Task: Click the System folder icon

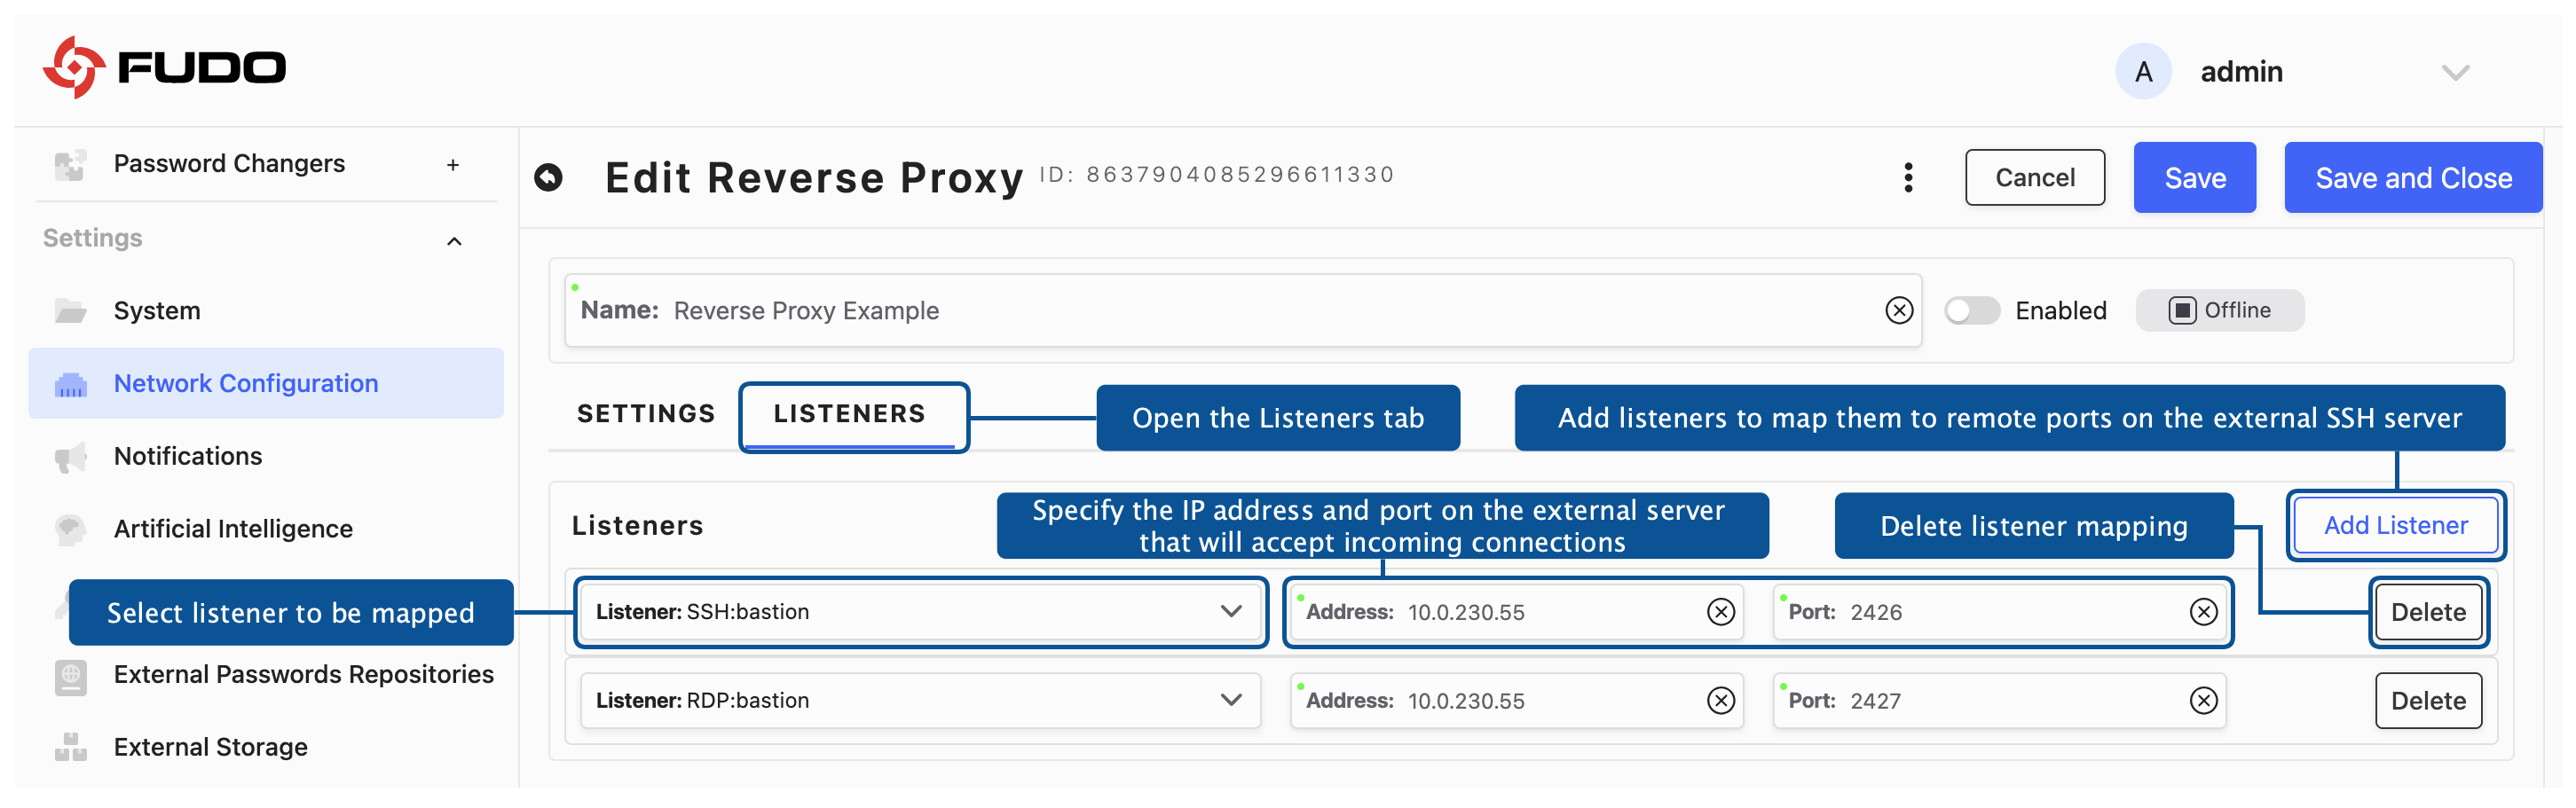Action: [69, 310]
